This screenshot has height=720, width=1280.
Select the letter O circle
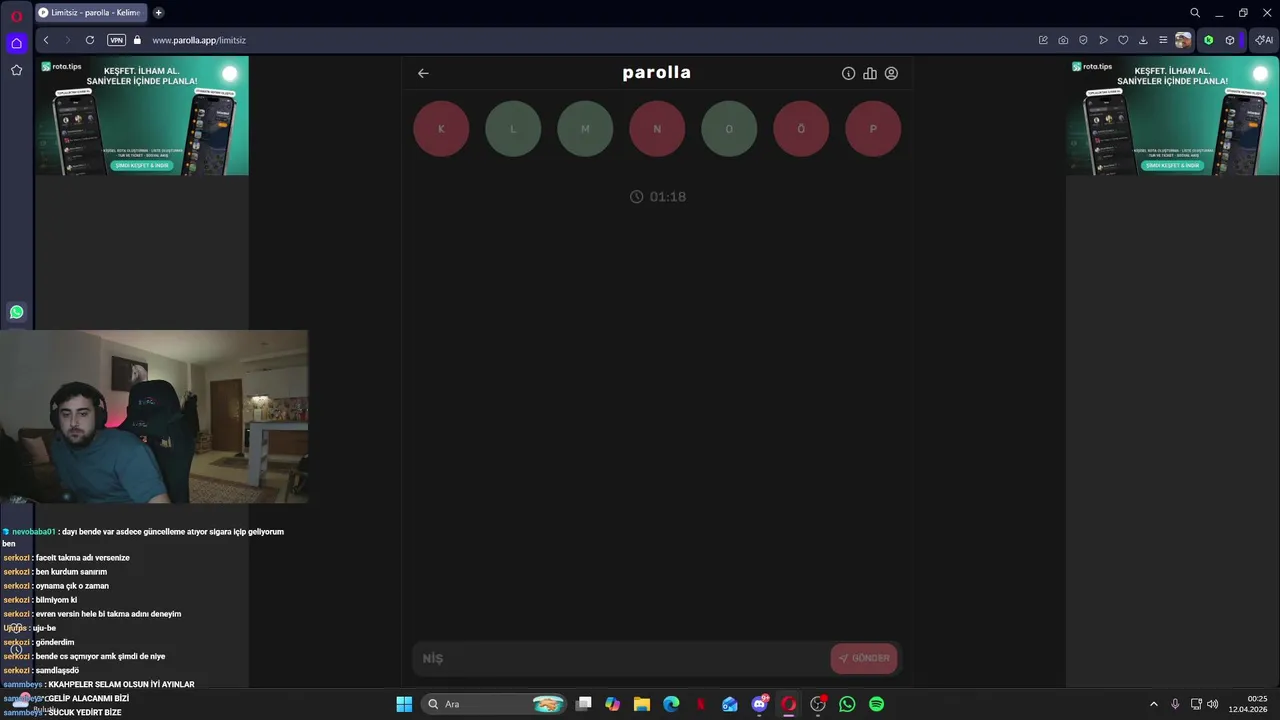729,129
